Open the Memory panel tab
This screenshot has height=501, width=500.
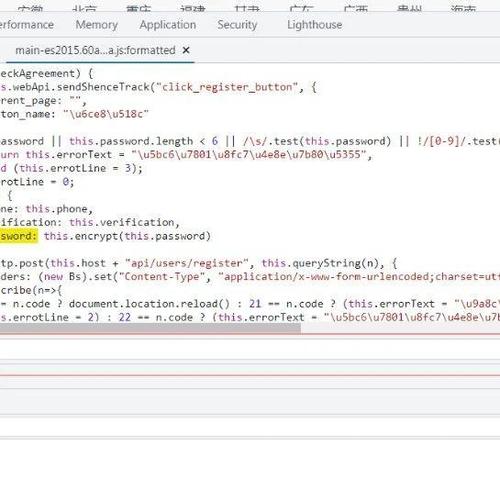[97, 25]
